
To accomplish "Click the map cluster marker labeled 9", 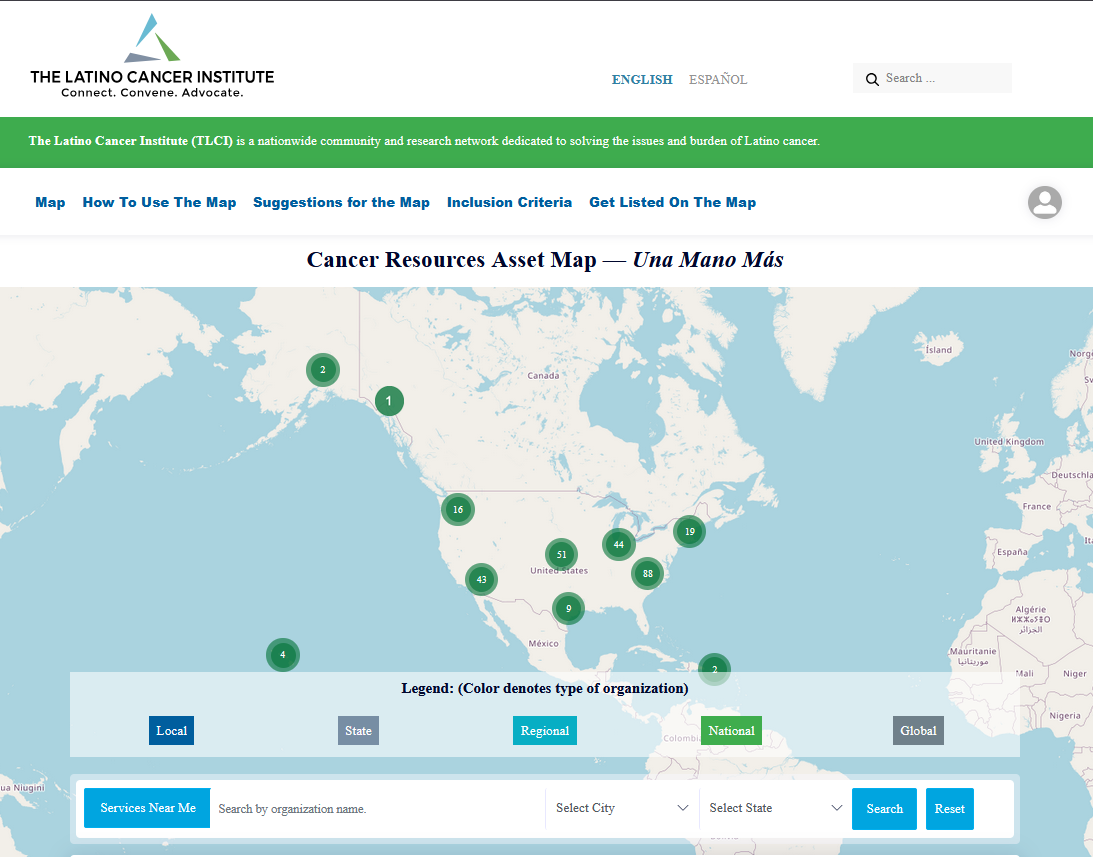I will point(568,608).
